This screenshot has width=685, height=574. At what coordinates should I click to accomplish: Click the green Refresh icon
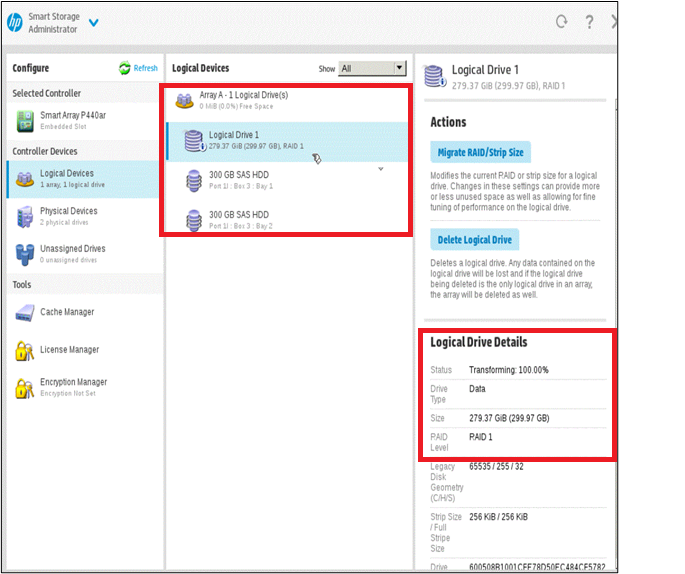125,68
